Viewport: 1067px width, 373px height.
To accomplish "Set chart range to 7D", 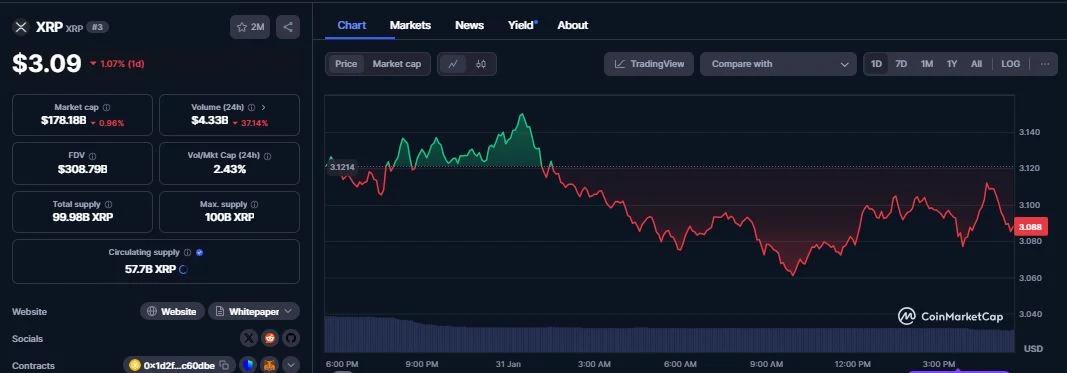I will tap(901, 64).
